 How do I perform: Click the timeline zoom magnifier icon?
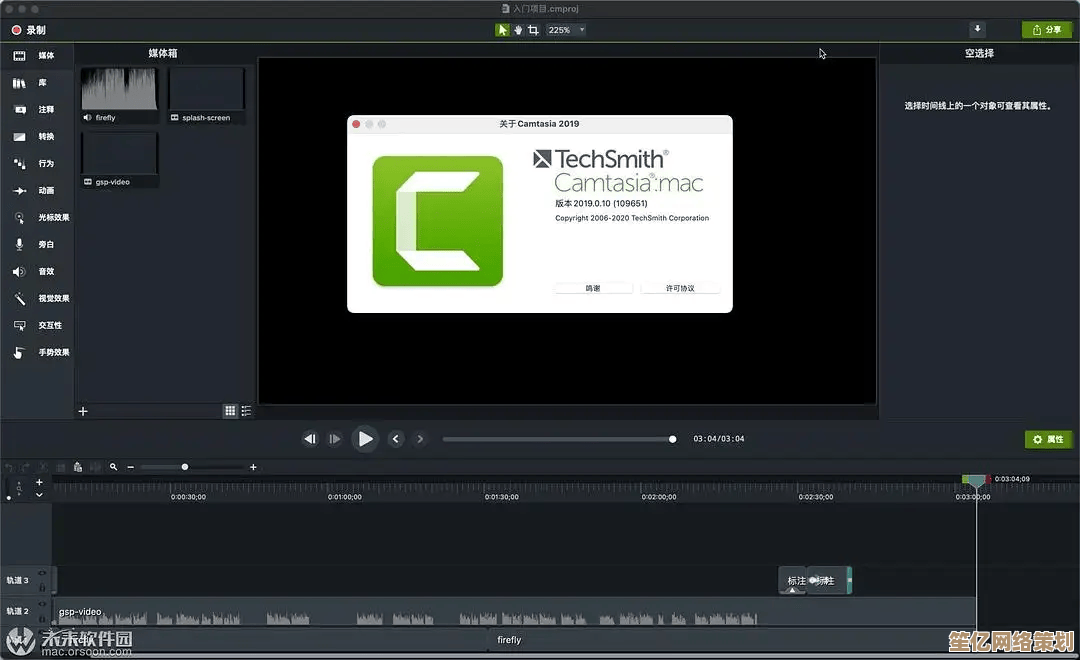coord(114,467)
